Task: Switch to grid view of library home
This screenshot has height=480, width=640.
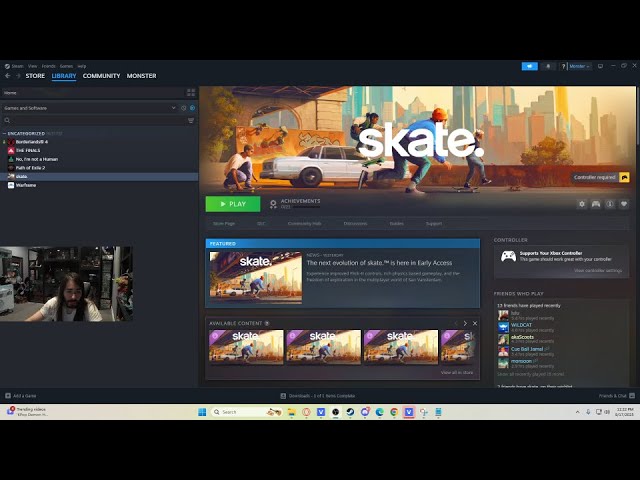Action: (191, 93)
